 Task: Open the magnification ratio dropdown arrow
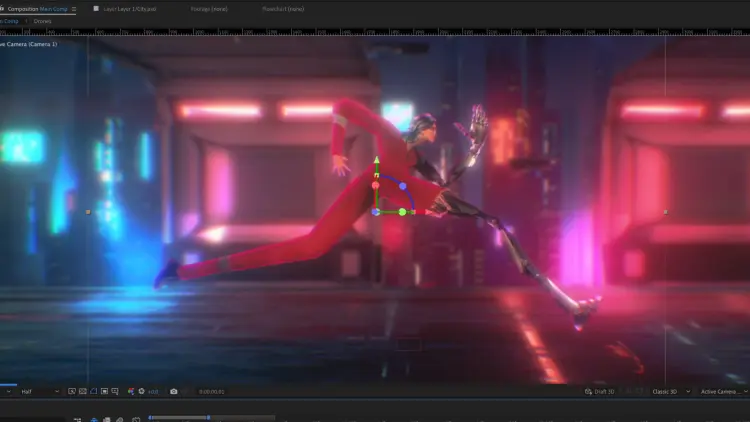[8, 391]
